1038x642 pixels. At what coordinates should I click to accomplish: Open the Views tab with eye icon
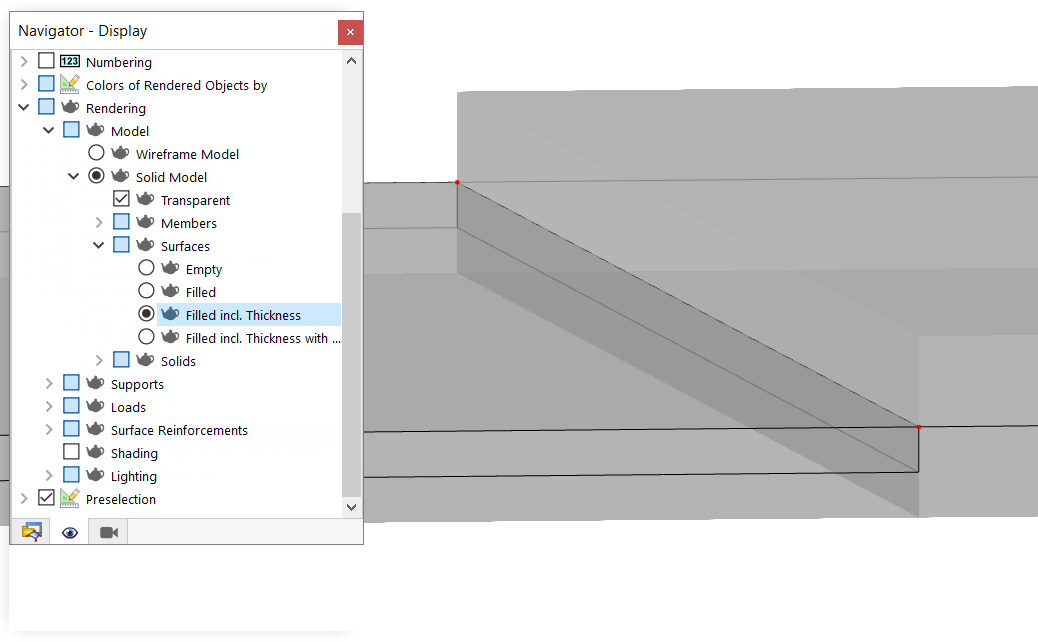[70, 532]
